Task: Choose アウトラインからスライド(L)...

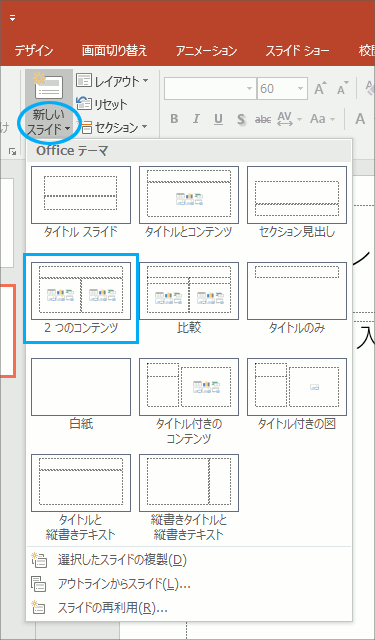Action: point(189,584)
